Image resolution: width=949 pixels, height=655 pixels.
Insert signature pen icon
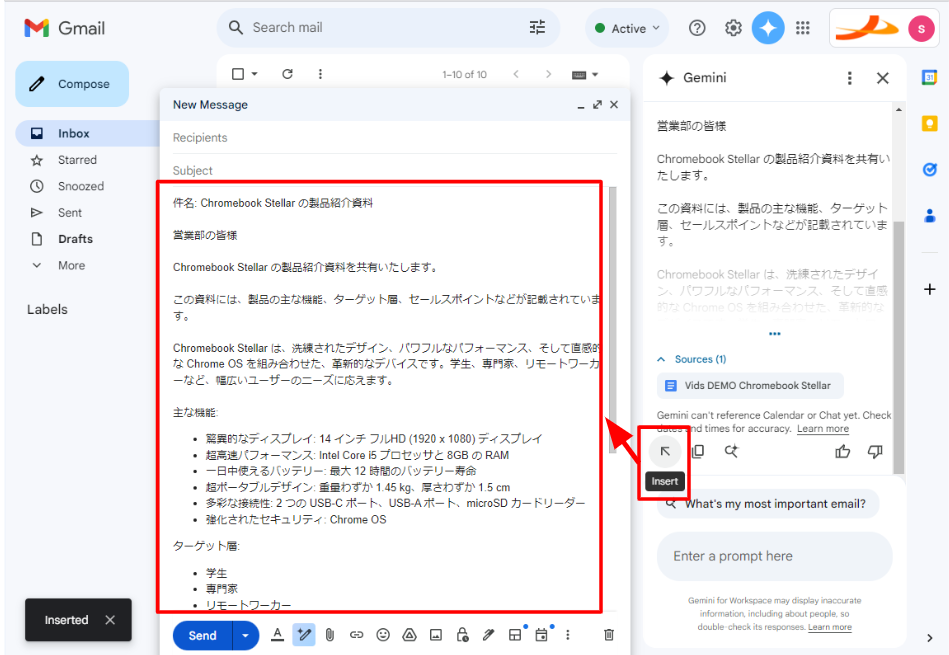[488, 635]
